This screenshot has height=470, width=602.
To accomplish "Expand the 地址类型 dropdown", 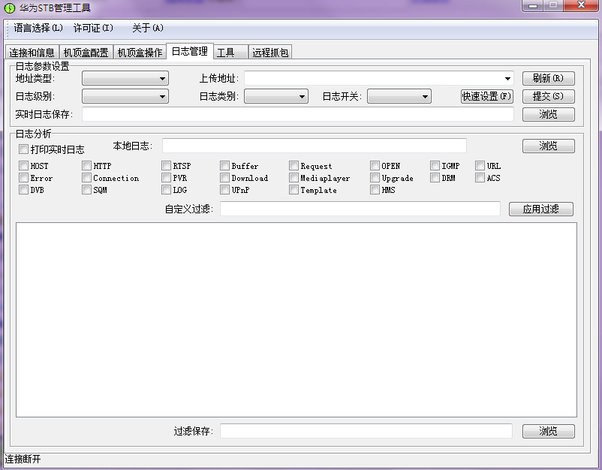I will tap(126, 79).
